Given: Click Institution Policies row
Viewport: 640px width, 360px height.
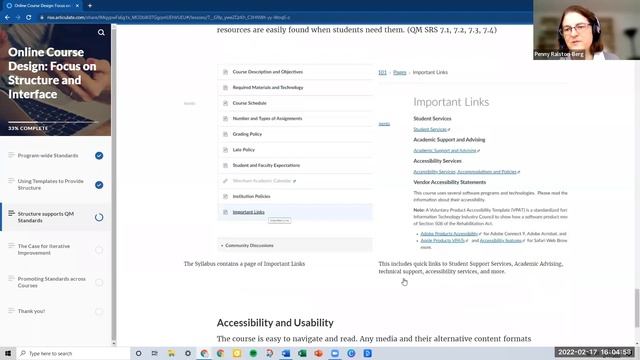Looking at the screenshot, I should point(295,196).
